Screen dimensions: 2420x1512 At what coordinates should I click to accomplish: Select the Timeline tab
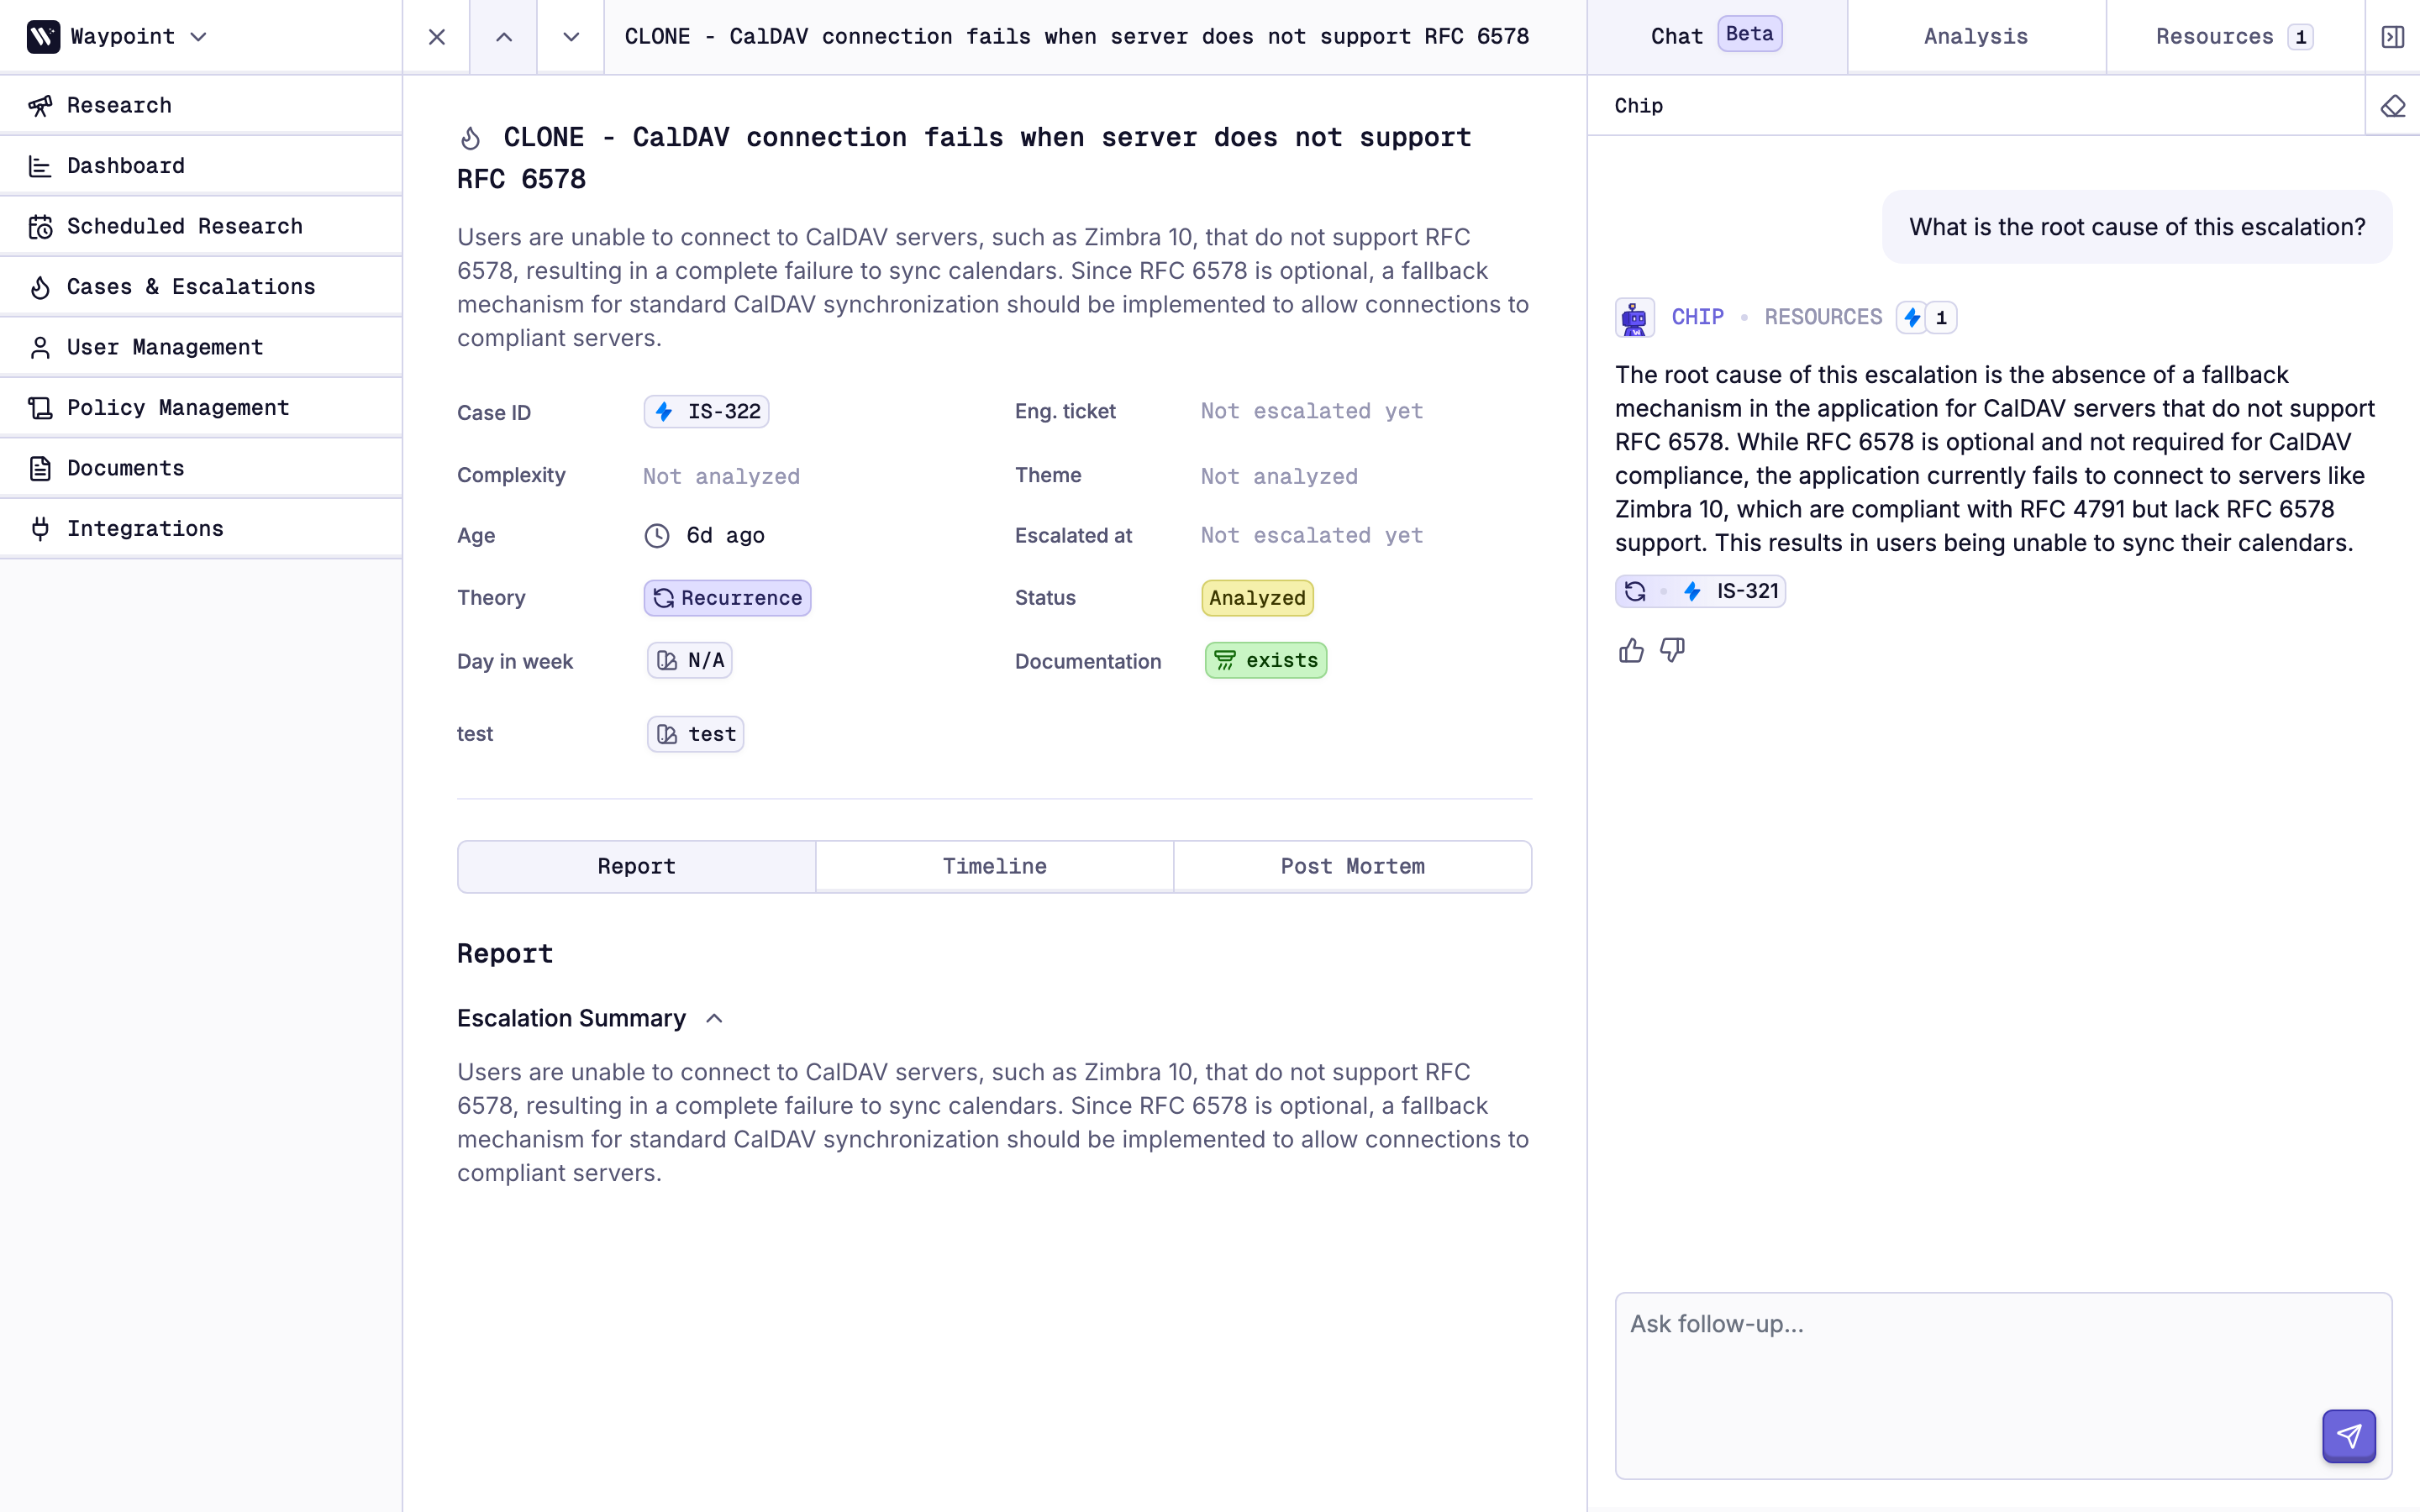995,866
